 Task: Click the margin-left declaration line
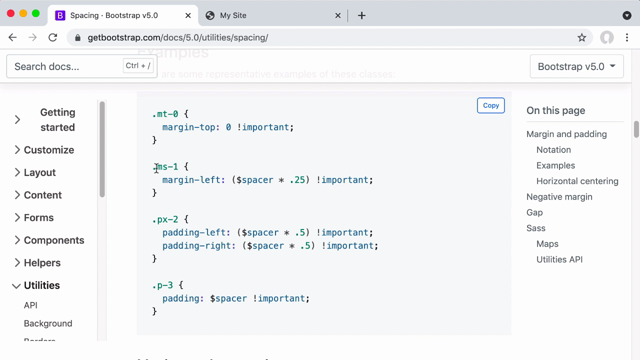(267, 180)
